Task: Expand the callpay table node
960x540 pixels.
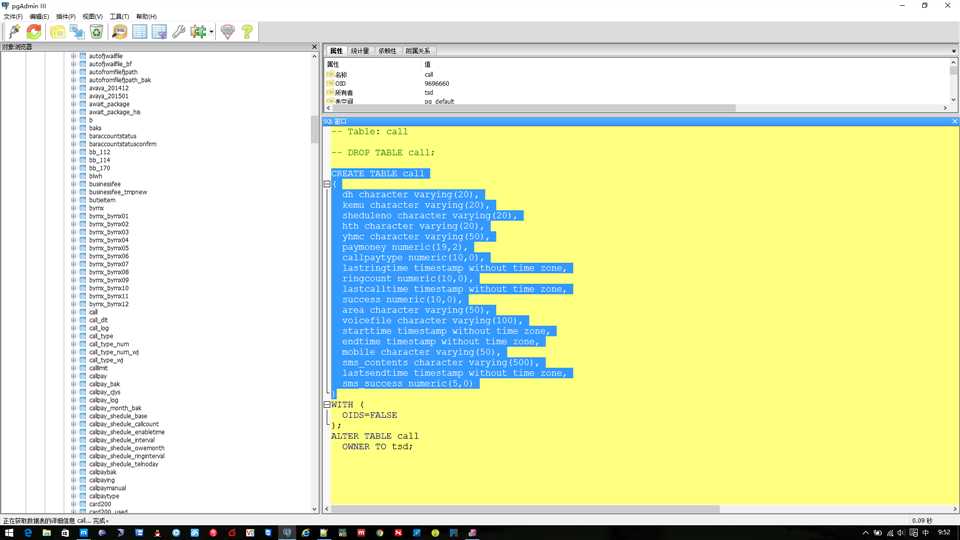Action: pos(73,376)
